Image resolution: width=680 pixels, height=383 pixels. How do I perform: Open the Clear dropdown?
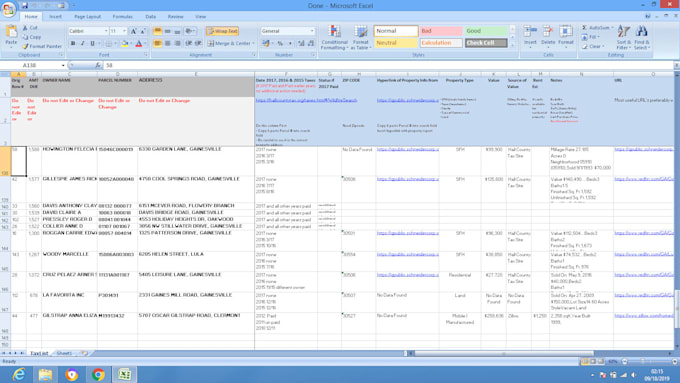click(593, 46)
